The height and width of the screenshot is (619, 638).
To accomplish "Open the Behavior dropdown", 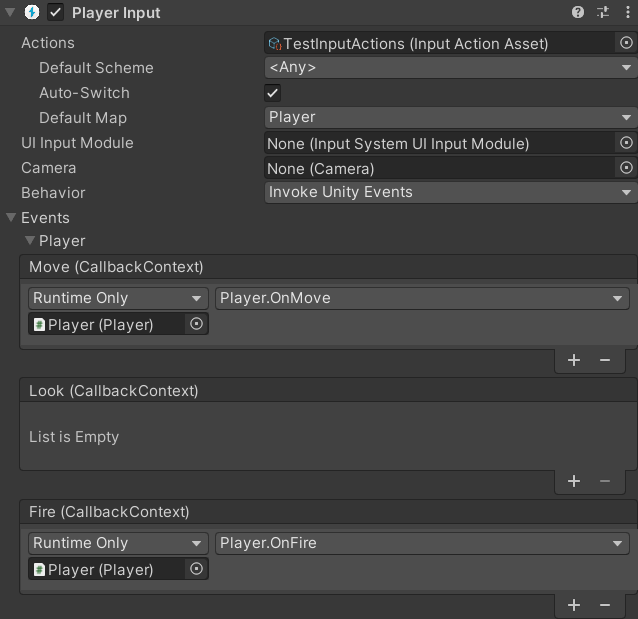I will pyautogui.click(x=450, y=192).
